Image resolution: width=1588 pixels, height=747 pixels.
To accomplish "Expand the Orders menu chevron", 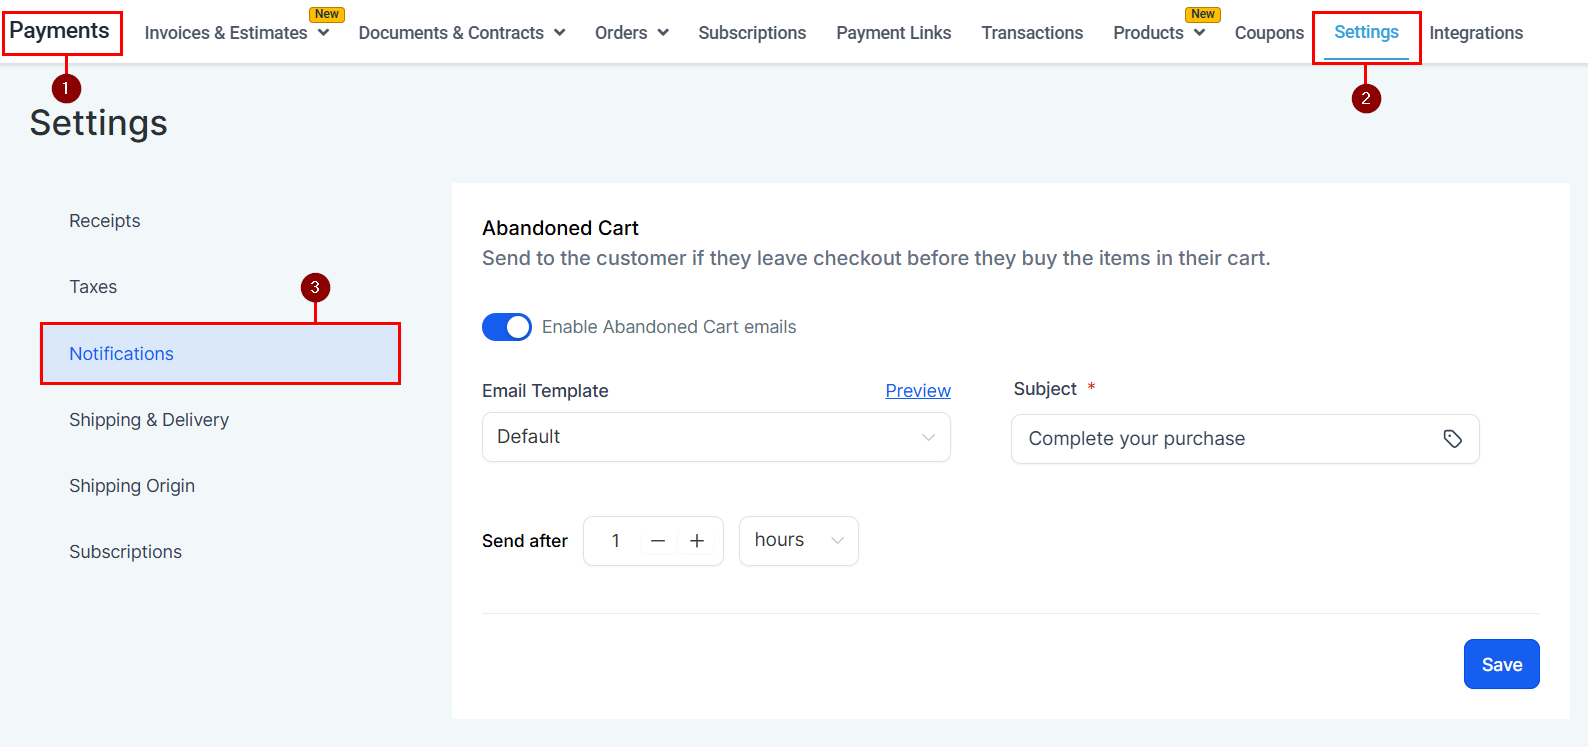I will click(x=663, y=33).
